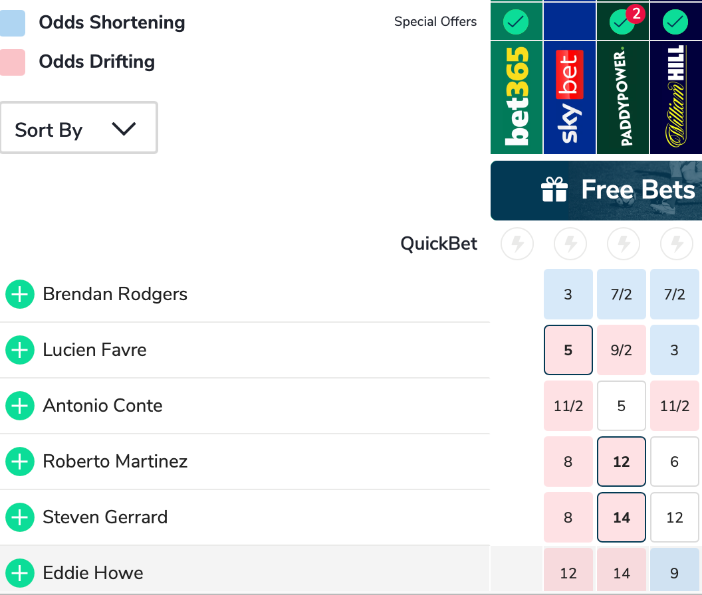The width and height of the screenshot is (702, 595).
Task: Toggle the special offers checkmark above William Hill
Action: click(676, 21)
